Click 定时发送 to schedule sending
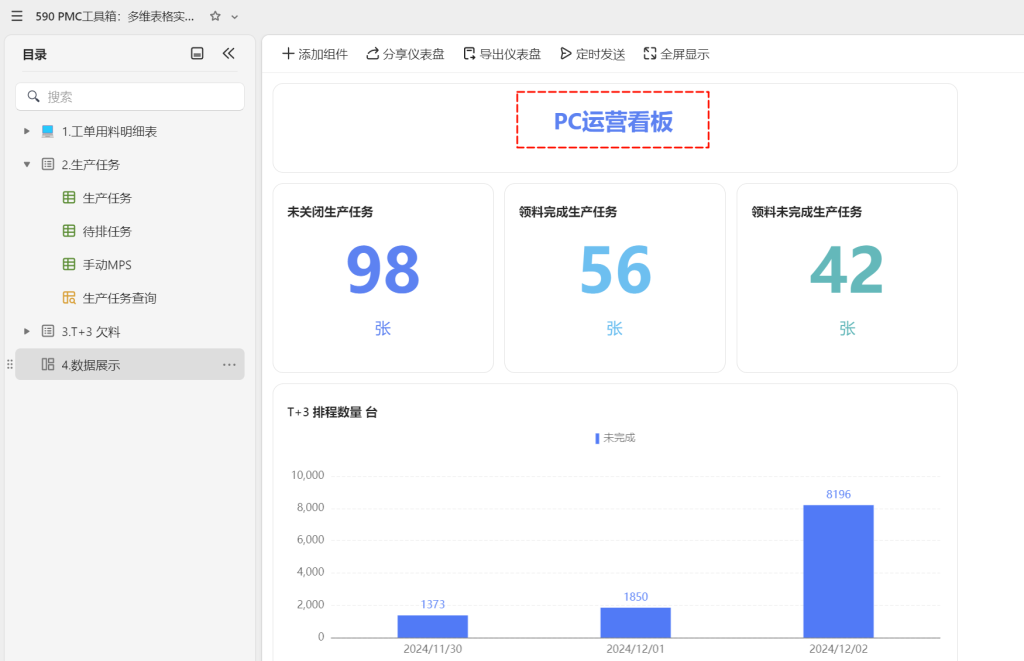1024x661 pixels. tap(593, 54)
